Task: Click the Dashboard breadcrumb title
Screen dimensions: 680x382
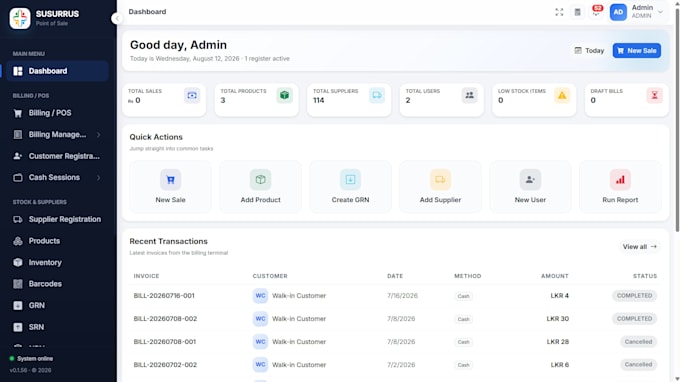Action: 147,12
